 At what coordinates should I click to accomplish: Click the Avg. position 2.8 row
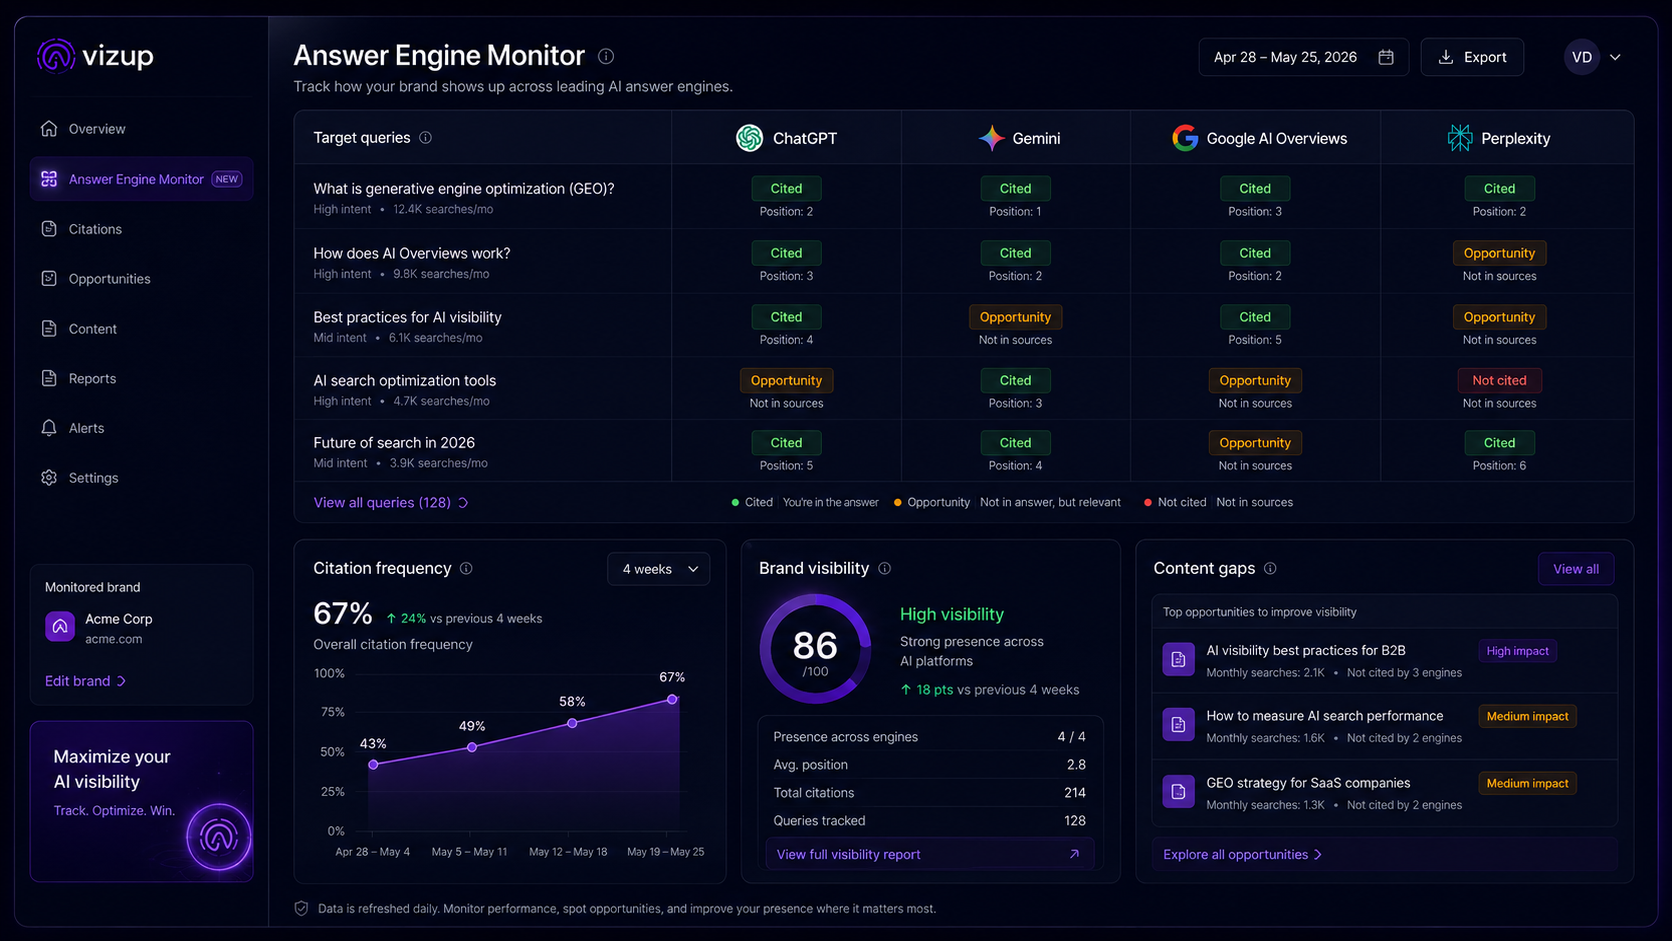[x=929, y=764]
